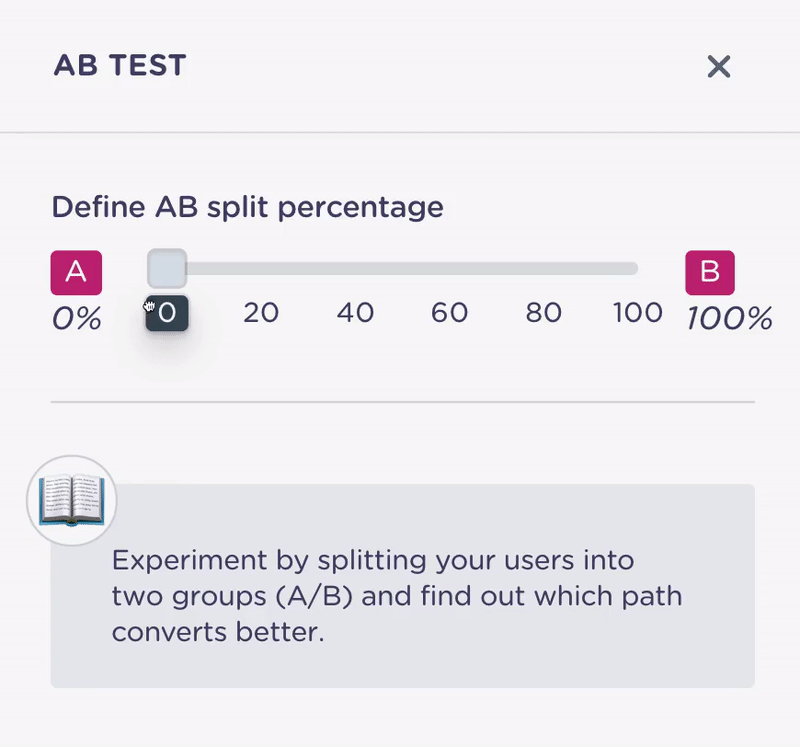Click slider track between 60 and 80
800x747 pixels.
click(496, 268)
